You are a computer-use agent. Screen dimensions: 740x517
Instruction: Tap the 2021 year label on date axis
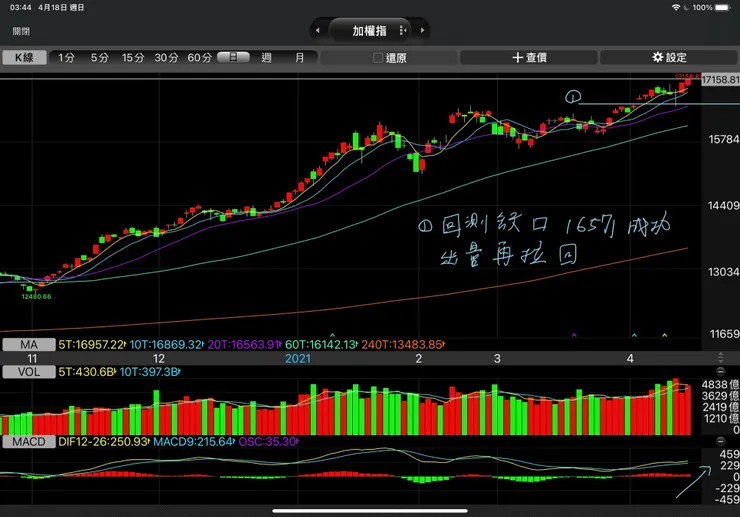298,359
